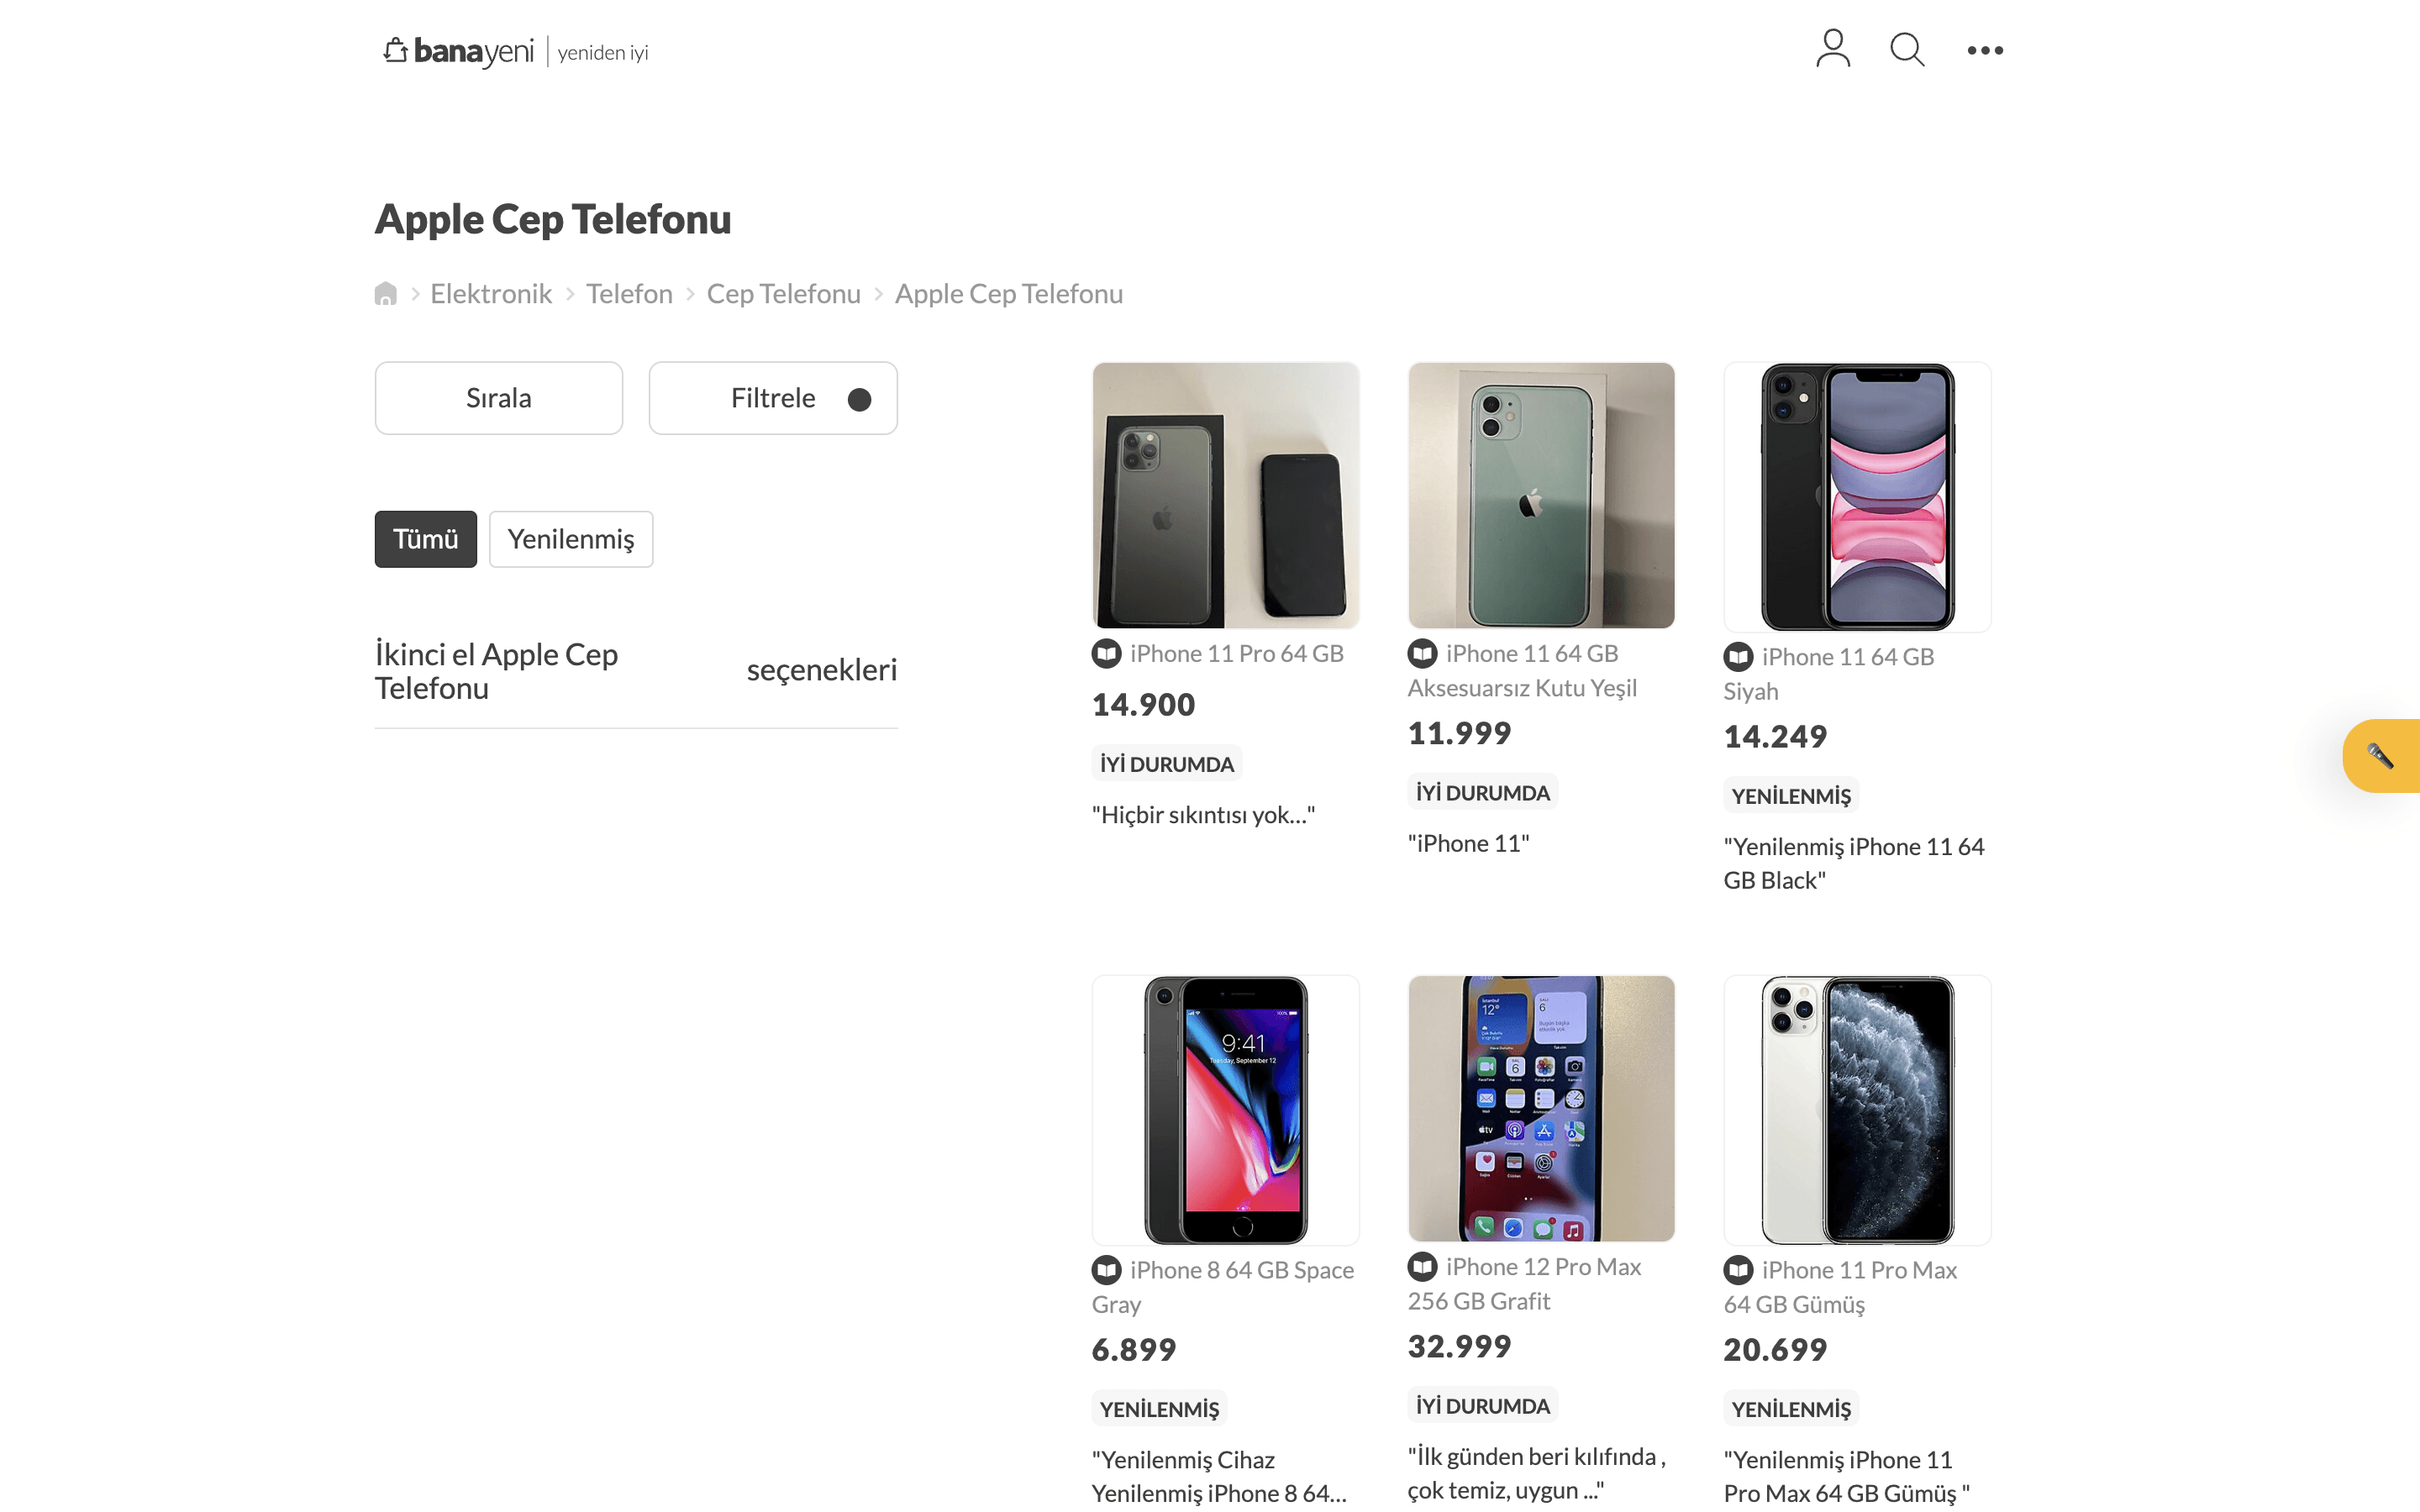Open the Filtrele filter panel
The width and height of the screenshot is (2420, 1512).
point(772,398)
